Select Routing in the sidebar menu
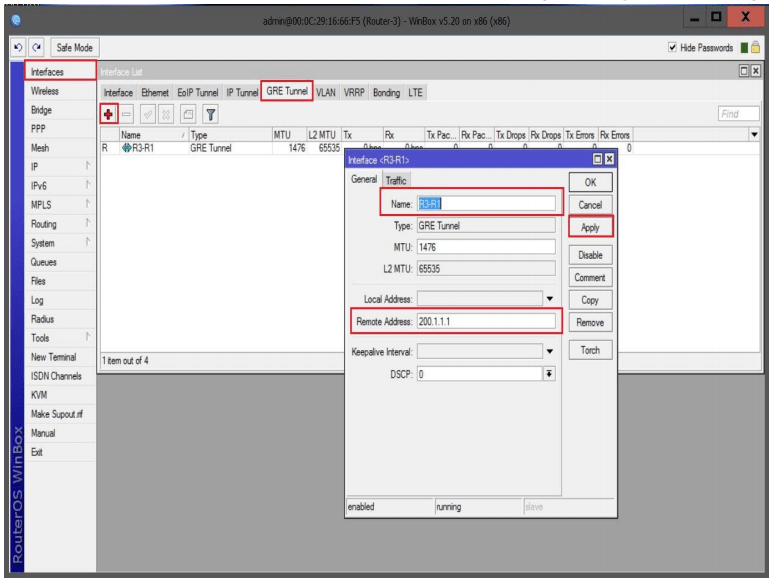Screen dimensions: 773x580 coord(44,224)
